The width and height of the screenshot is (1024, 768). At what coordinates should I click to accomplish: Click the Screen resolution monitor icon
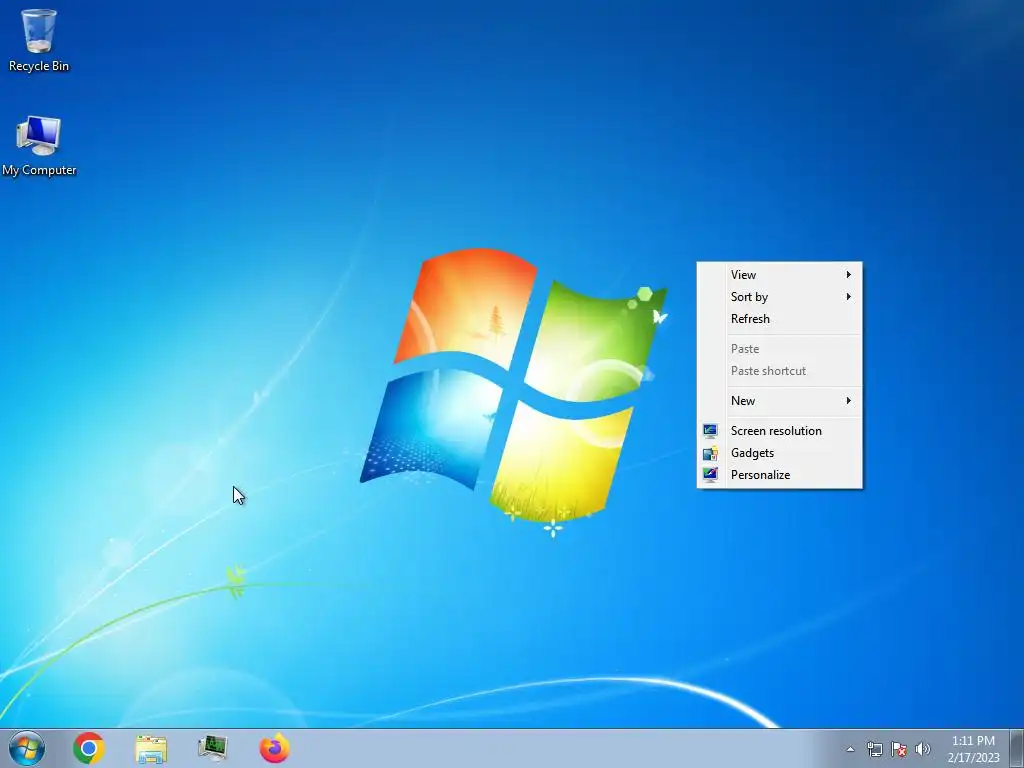coord(711,431)
